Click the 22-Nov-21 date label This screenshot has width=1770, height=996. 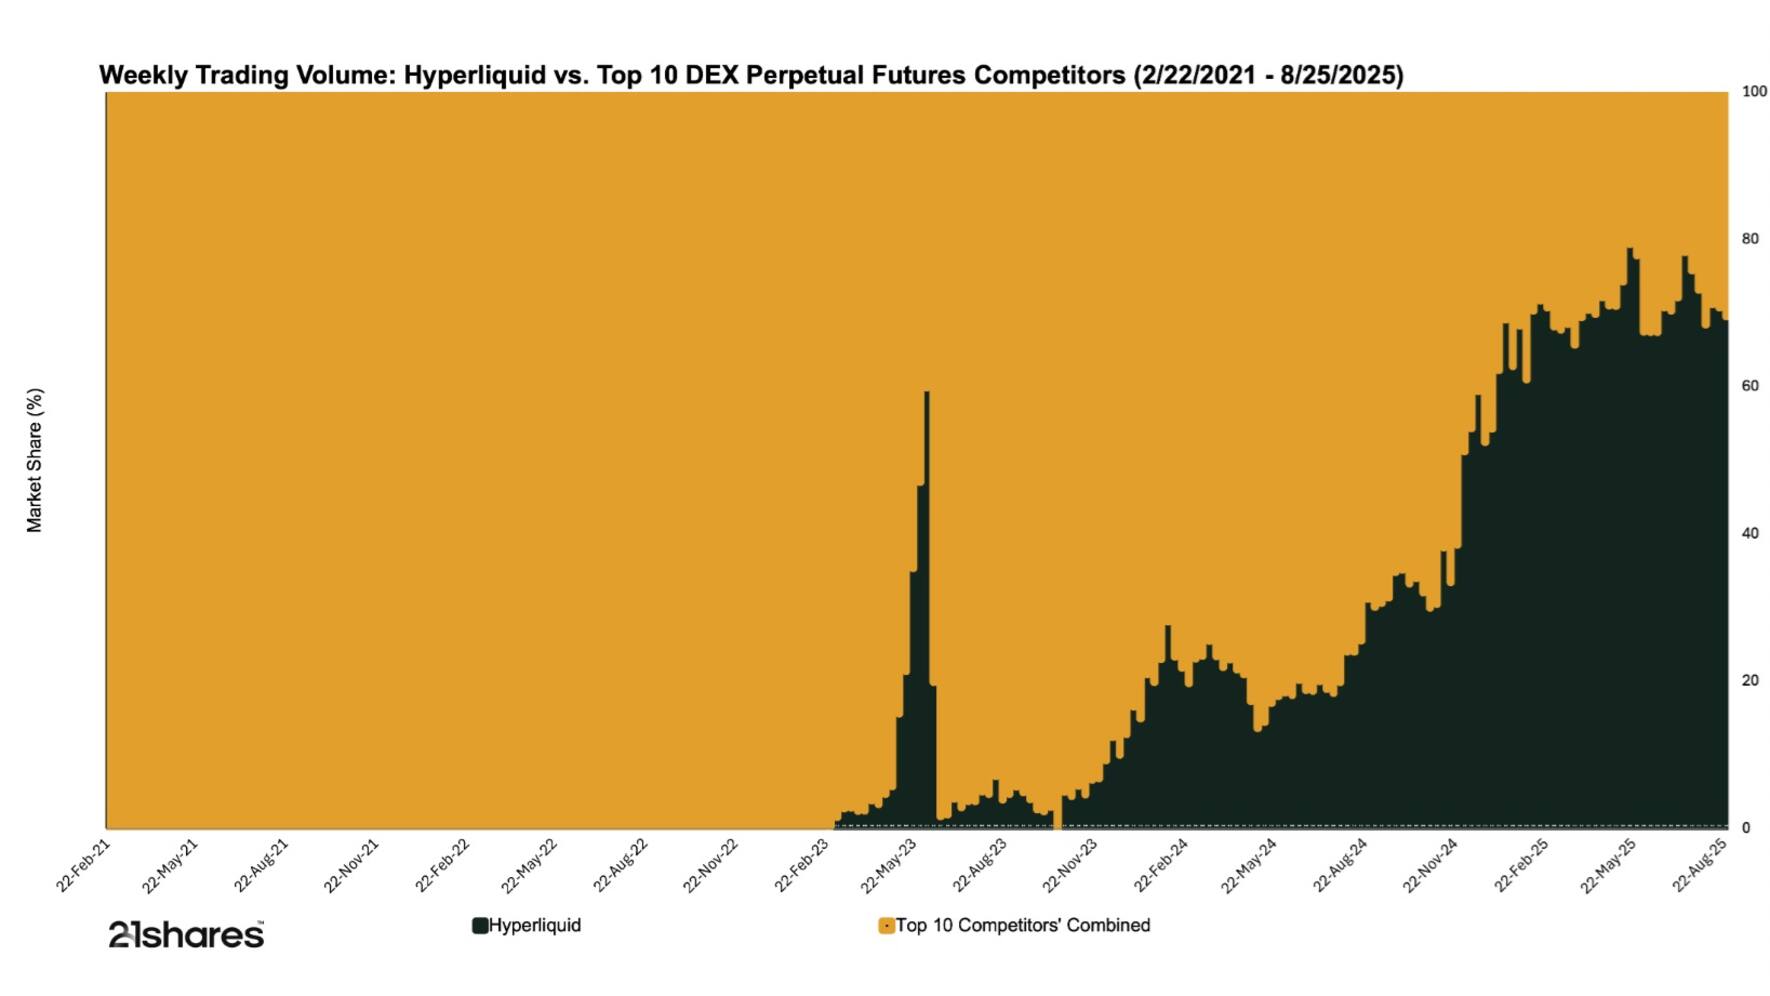click(x=352, y=866)
